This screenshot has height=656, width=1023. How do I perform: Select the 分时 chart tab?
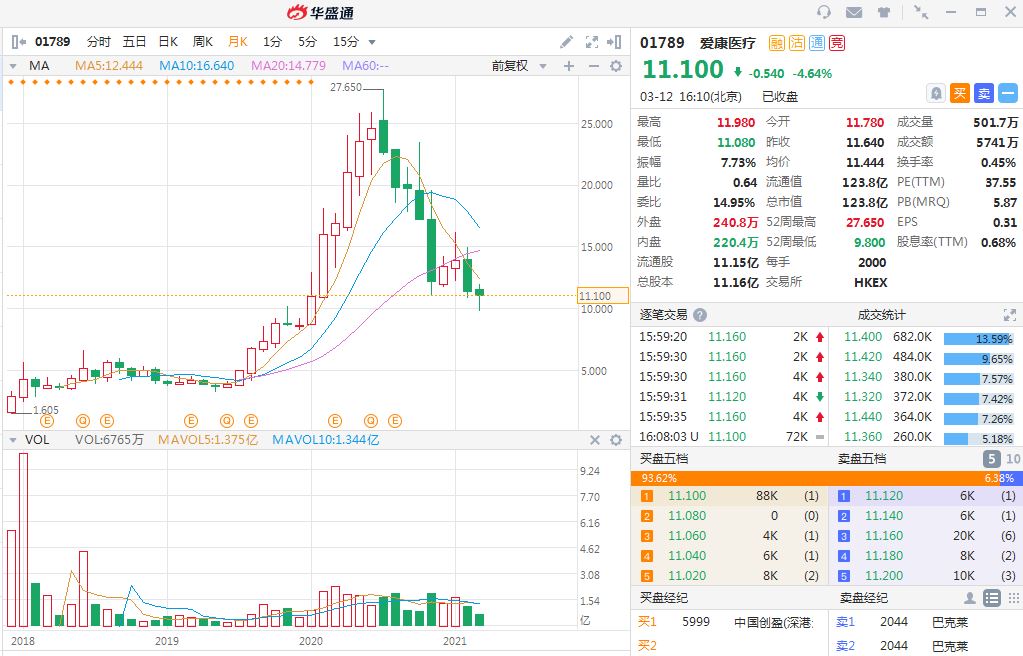(98, 42)
